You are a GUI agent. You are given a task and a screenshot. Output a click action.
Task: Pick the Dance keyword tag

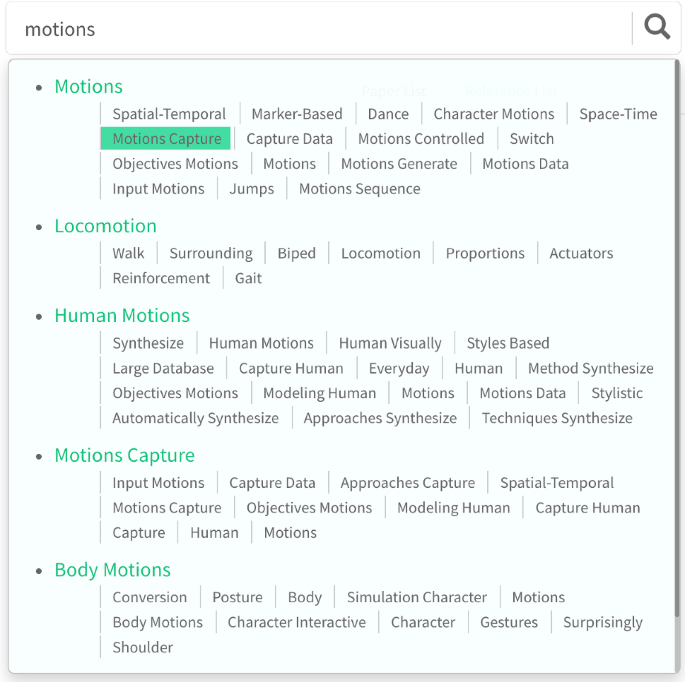[x=388, y=114]
